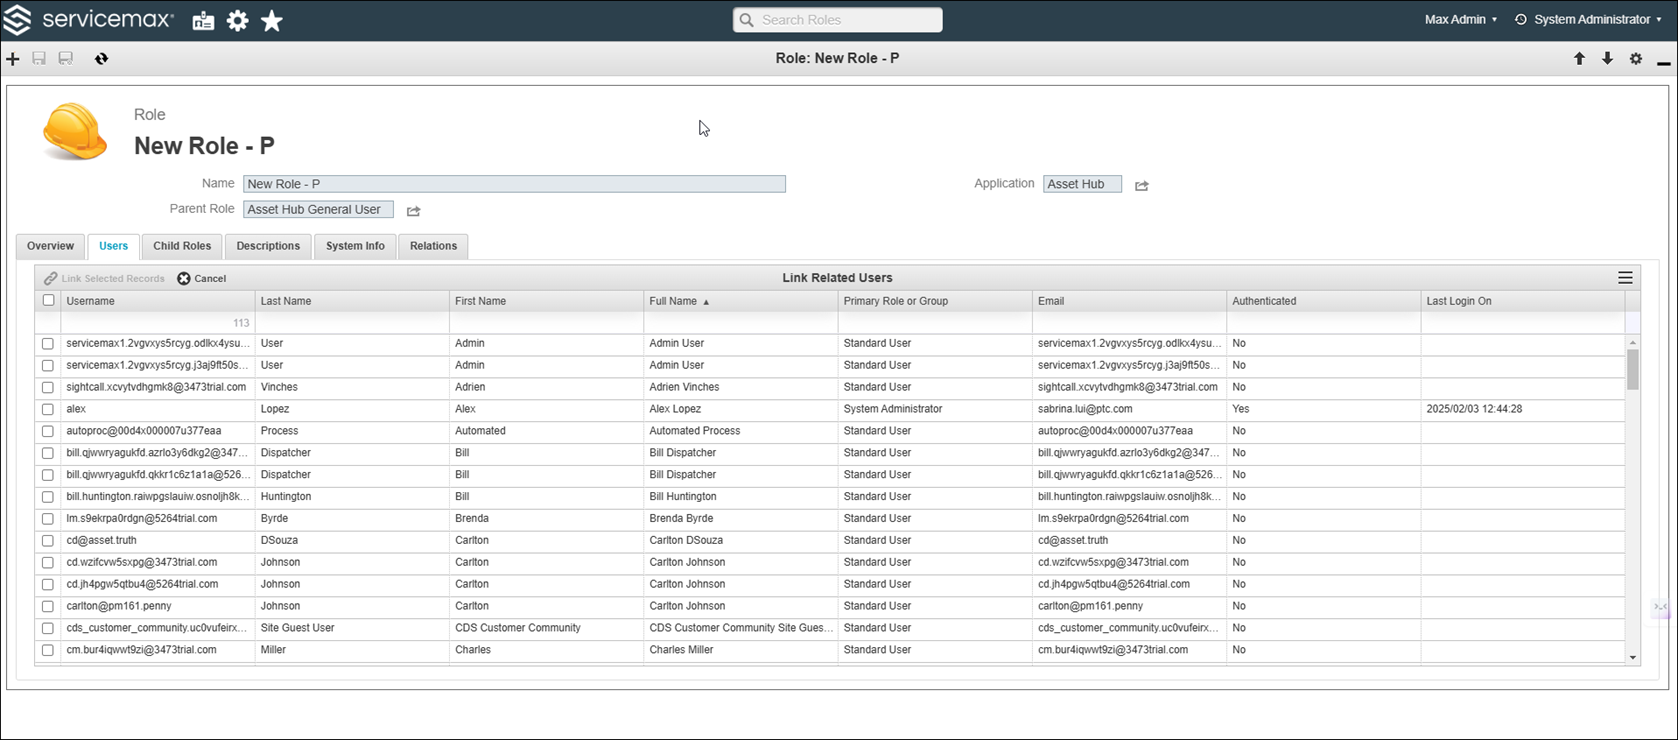Sort by the Full Name column header
Image resolution: width=1678 pixels, height=740 pixels.
(740, 301)
